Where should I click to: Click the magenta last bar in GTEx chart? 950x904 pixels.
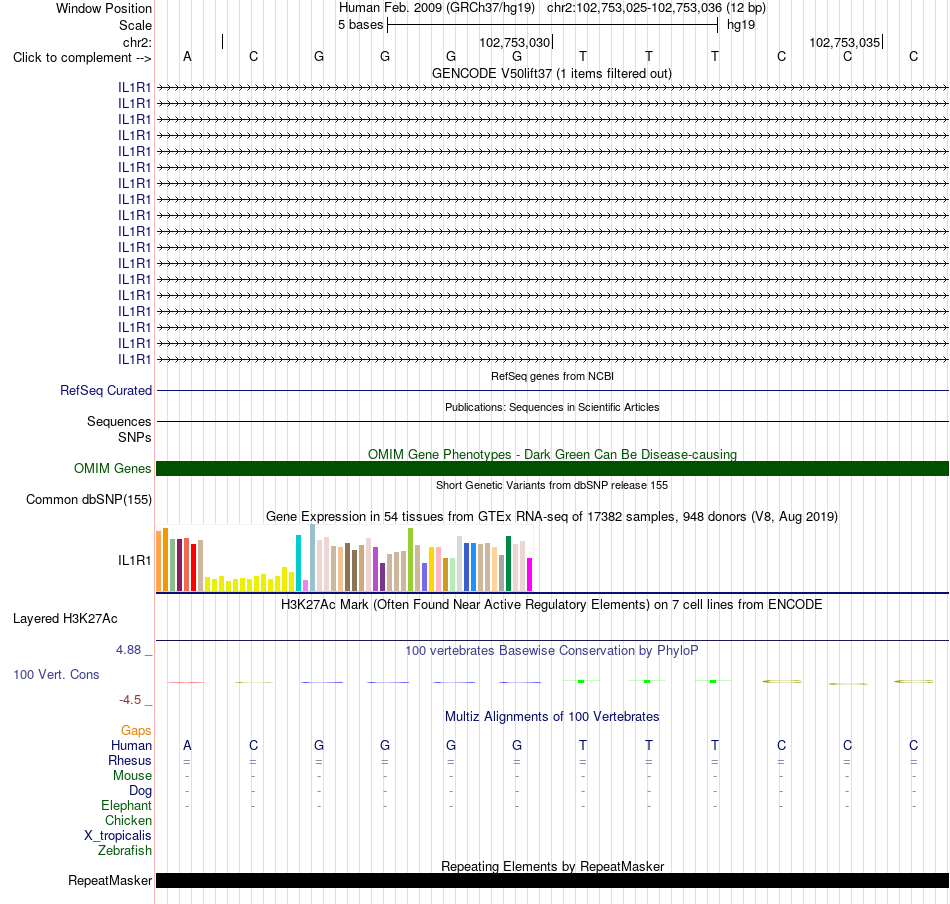[530, 574]
